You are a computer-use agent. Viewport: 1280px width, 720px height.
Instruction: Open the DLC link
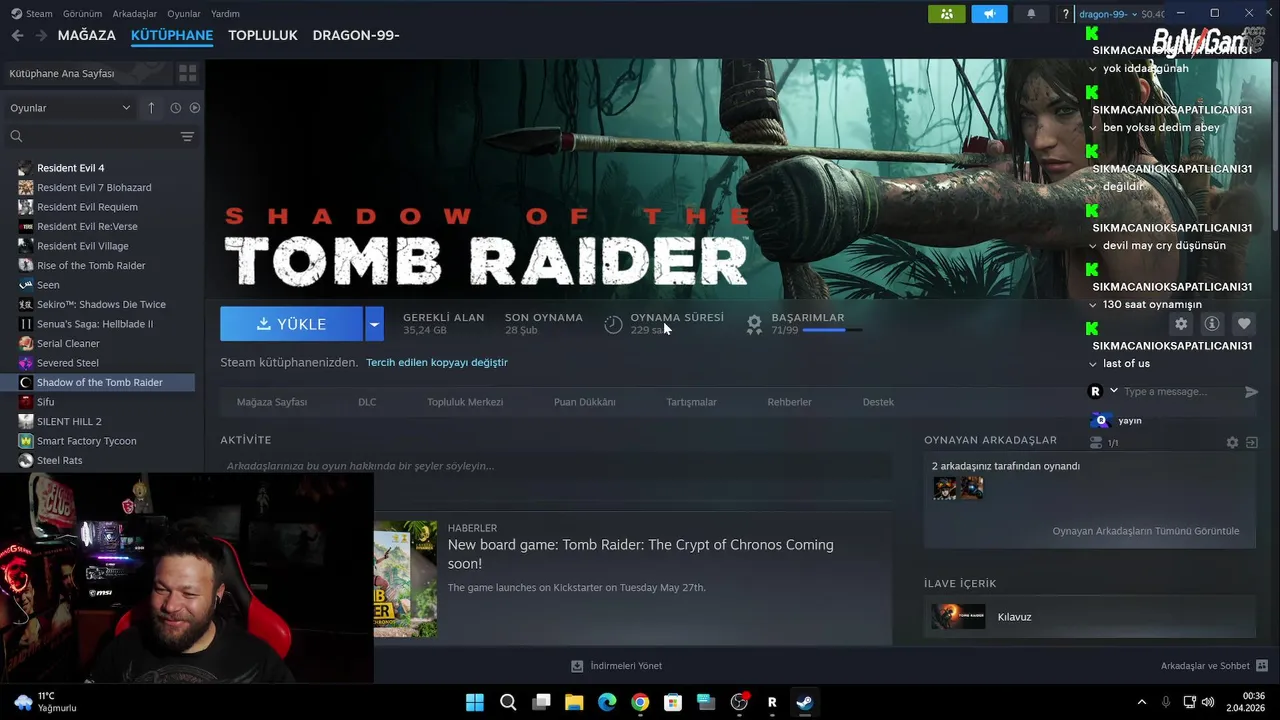click(x=367, y=402)
